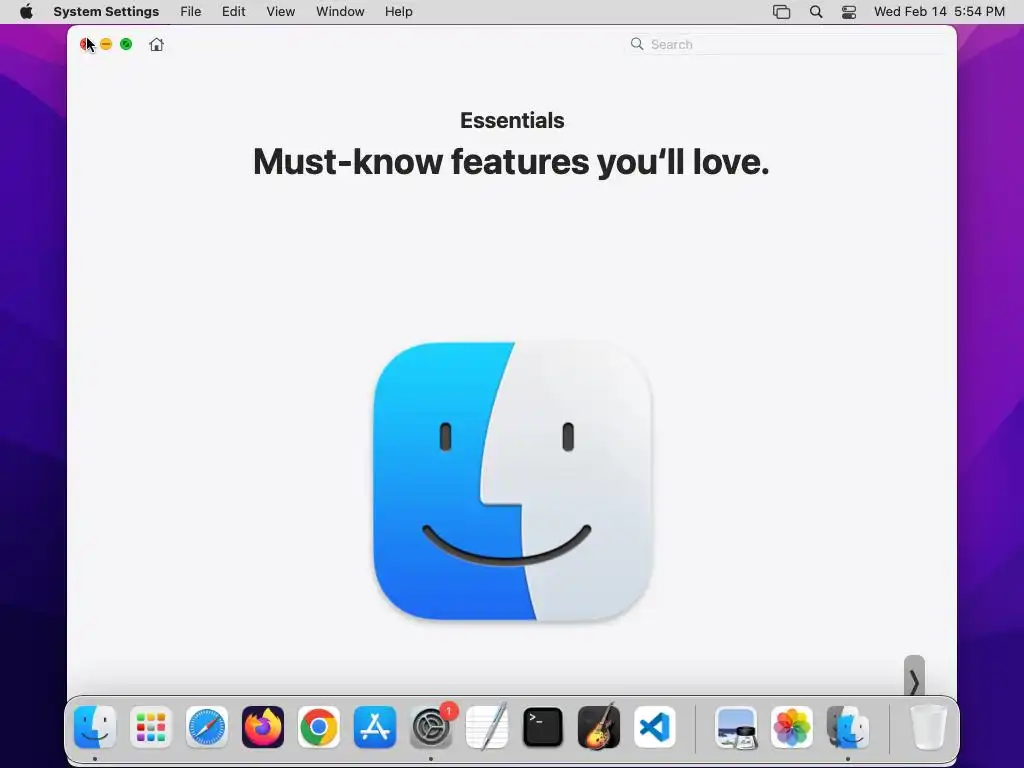Open the System Settings app menu

coord(106,12)
